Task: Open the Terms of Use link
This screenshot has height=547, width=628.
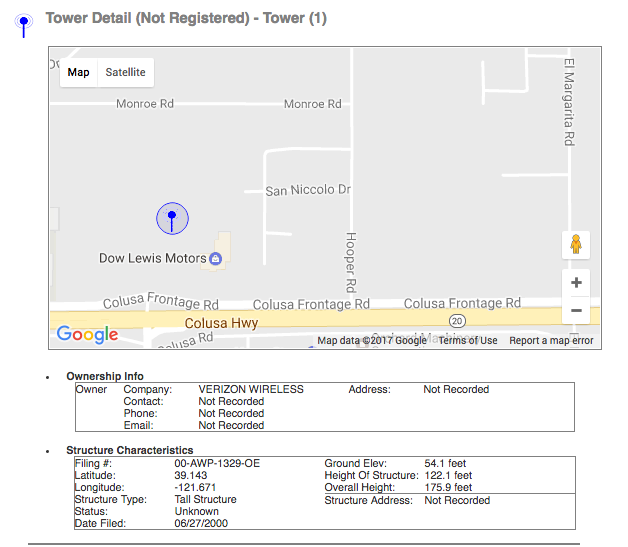Action: click(x=467, y=341)
